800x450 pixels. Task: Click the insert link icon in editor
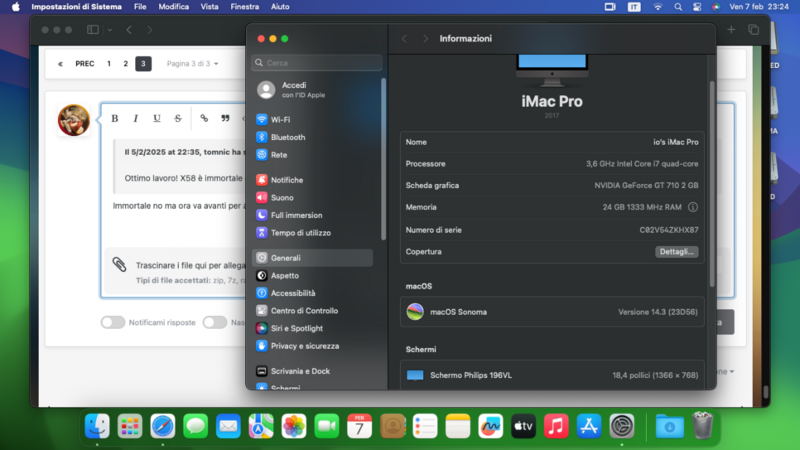click(x=204, y=118)
